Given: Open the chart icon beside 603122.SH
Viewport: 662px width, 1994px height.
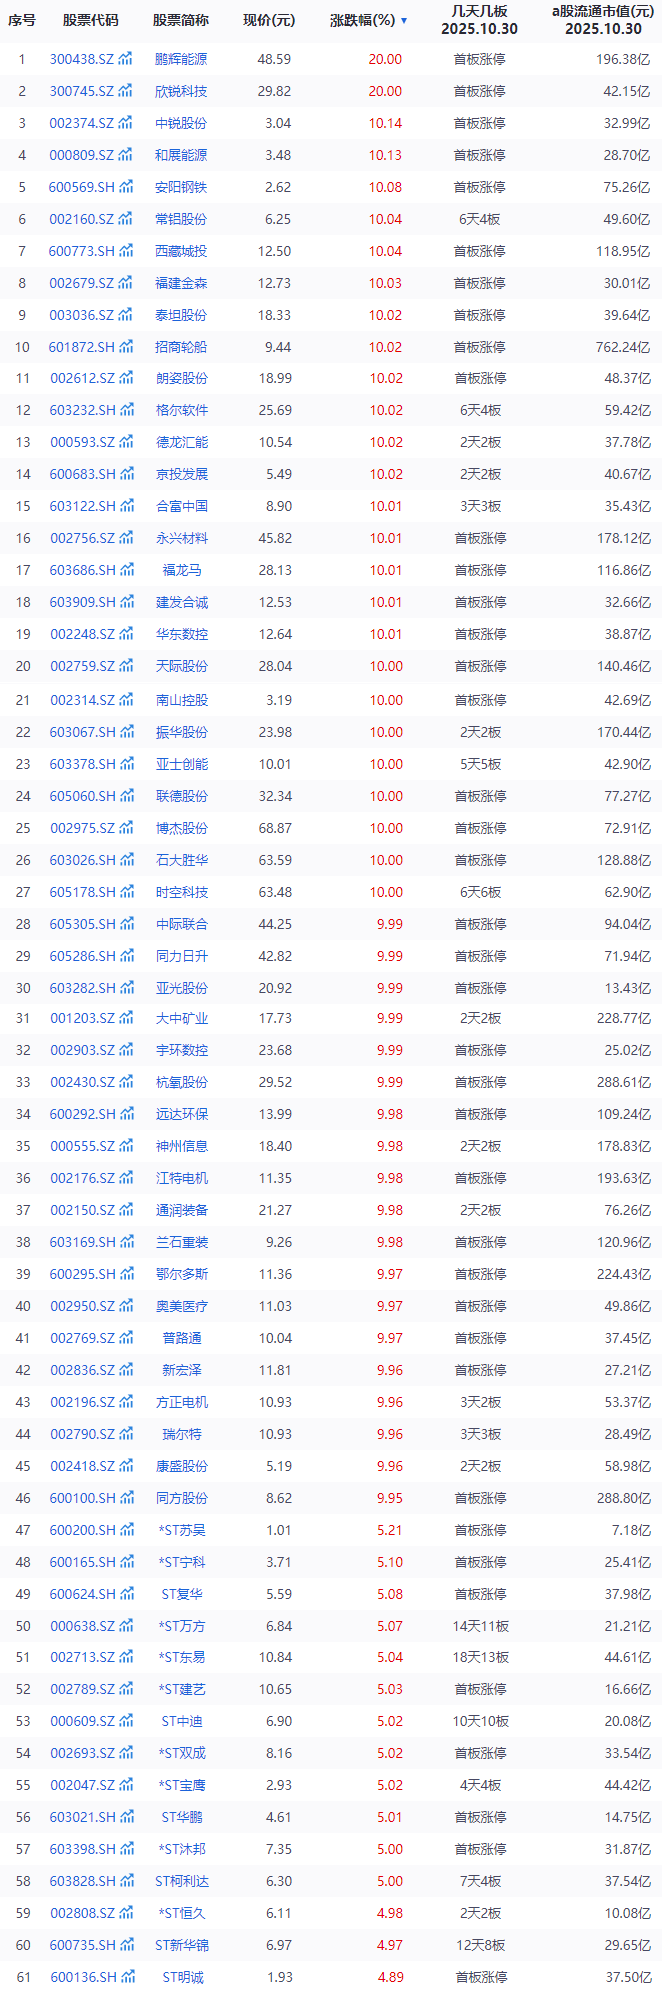Looking at the screenshot, I should [126, 506].
